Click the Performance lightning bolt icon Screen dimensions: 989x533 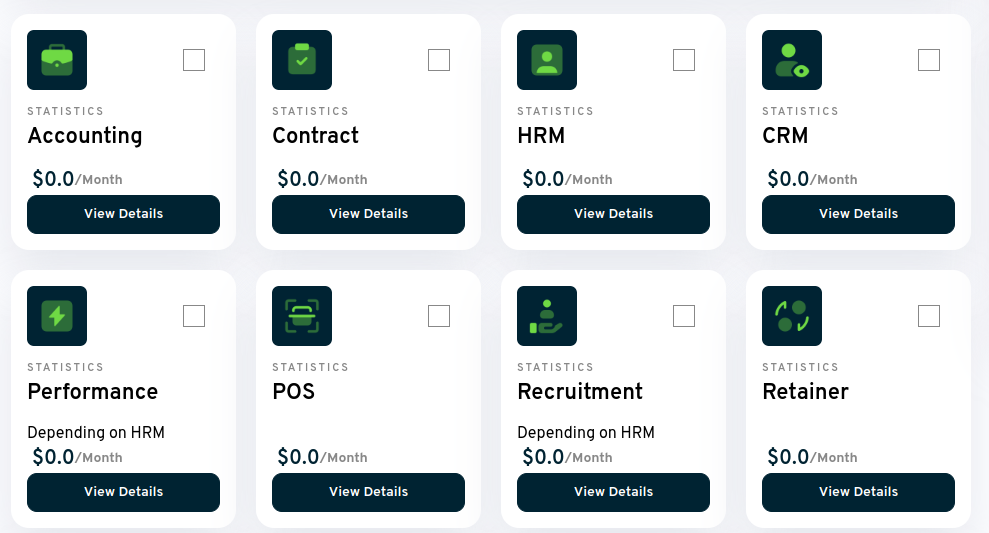point(57,316)
